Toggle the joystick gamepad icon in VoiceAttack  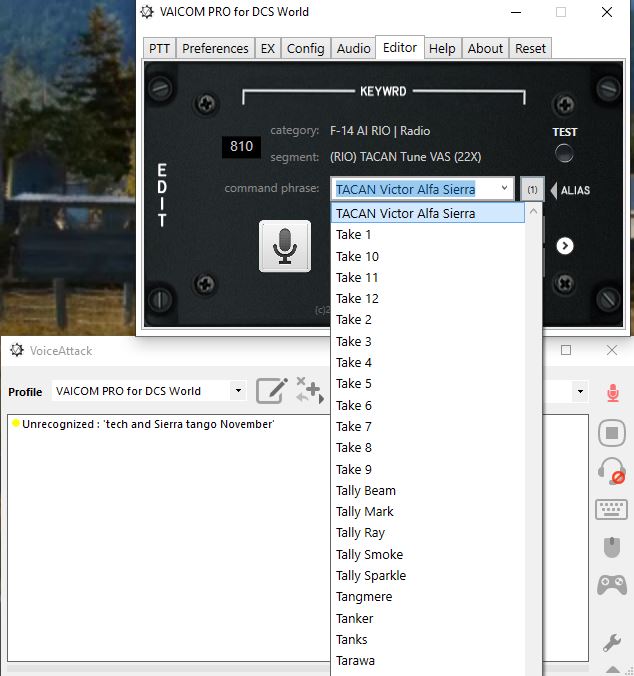[612, 585]
